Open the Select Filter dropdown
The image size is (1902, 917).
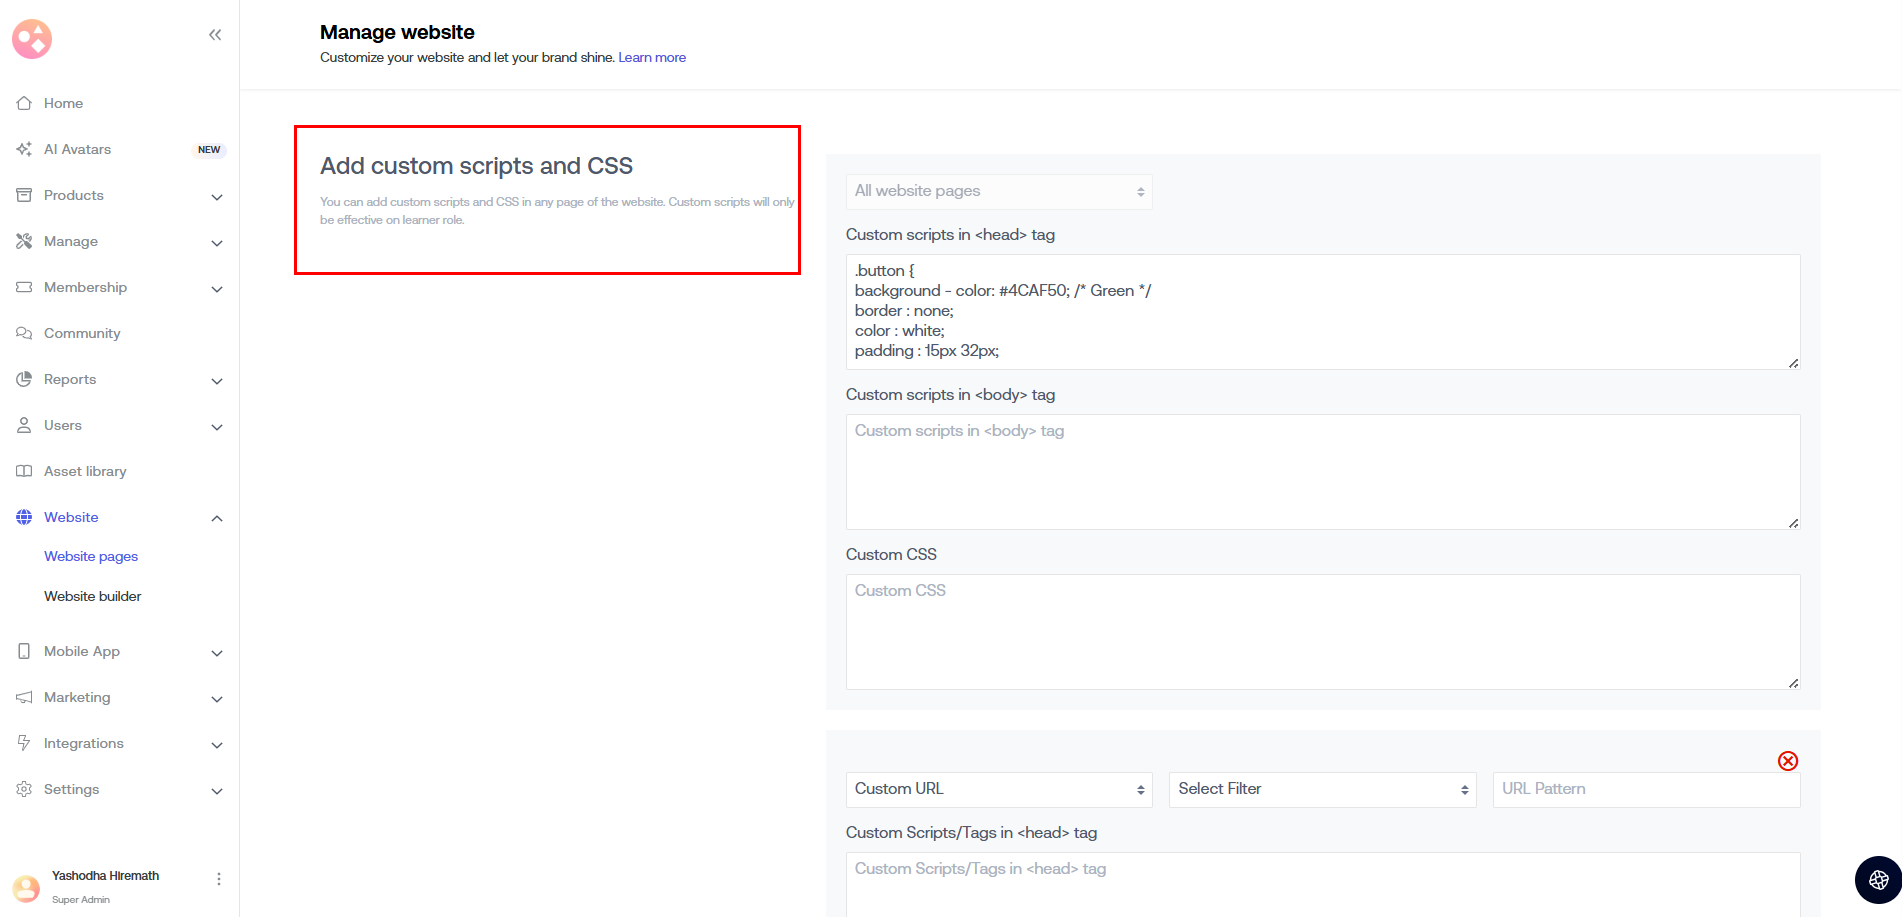click(1322, 789)
